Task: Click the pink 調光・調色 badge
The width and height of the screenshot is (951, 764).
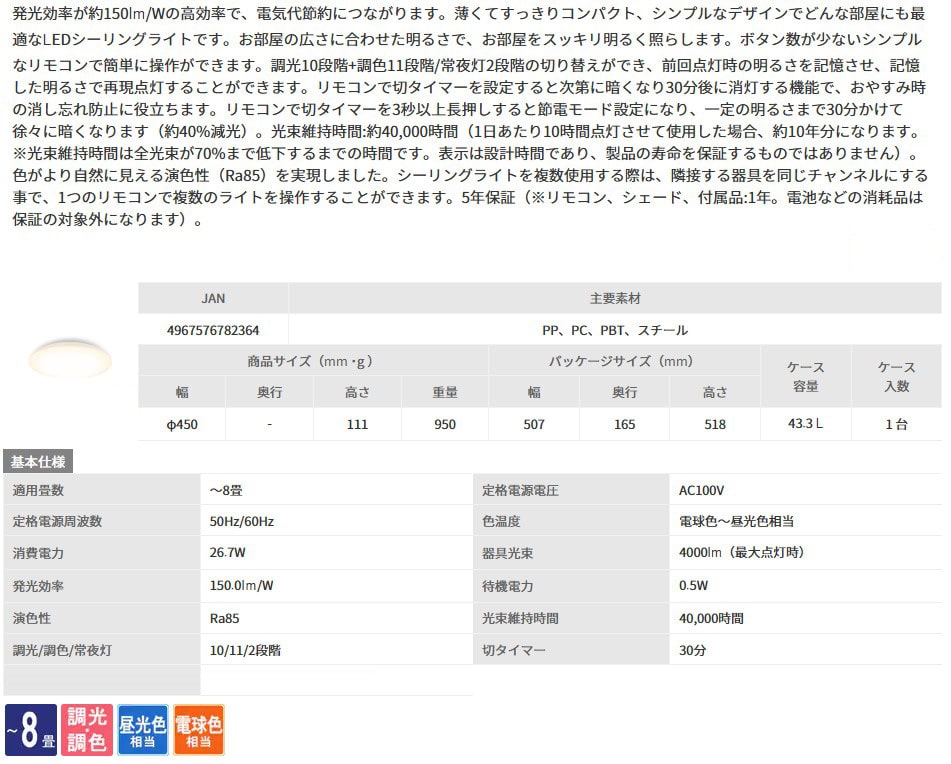Action: pyautogui.click(x=86, y=730)
